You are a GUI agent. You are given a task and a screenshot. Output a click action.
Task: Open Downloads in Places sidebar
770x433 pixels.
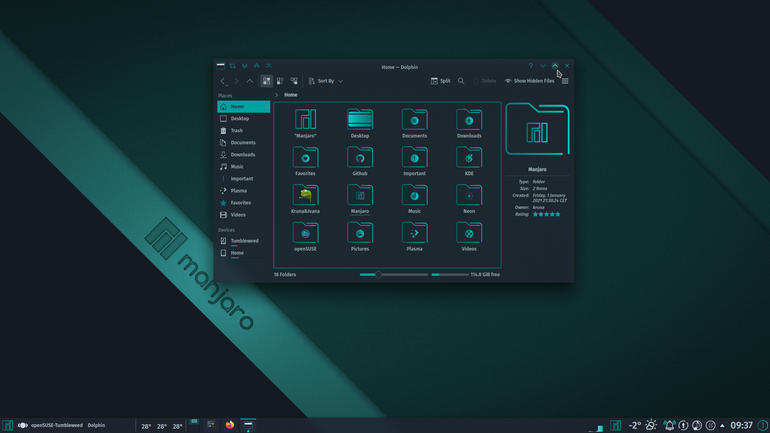click(244, 155)
